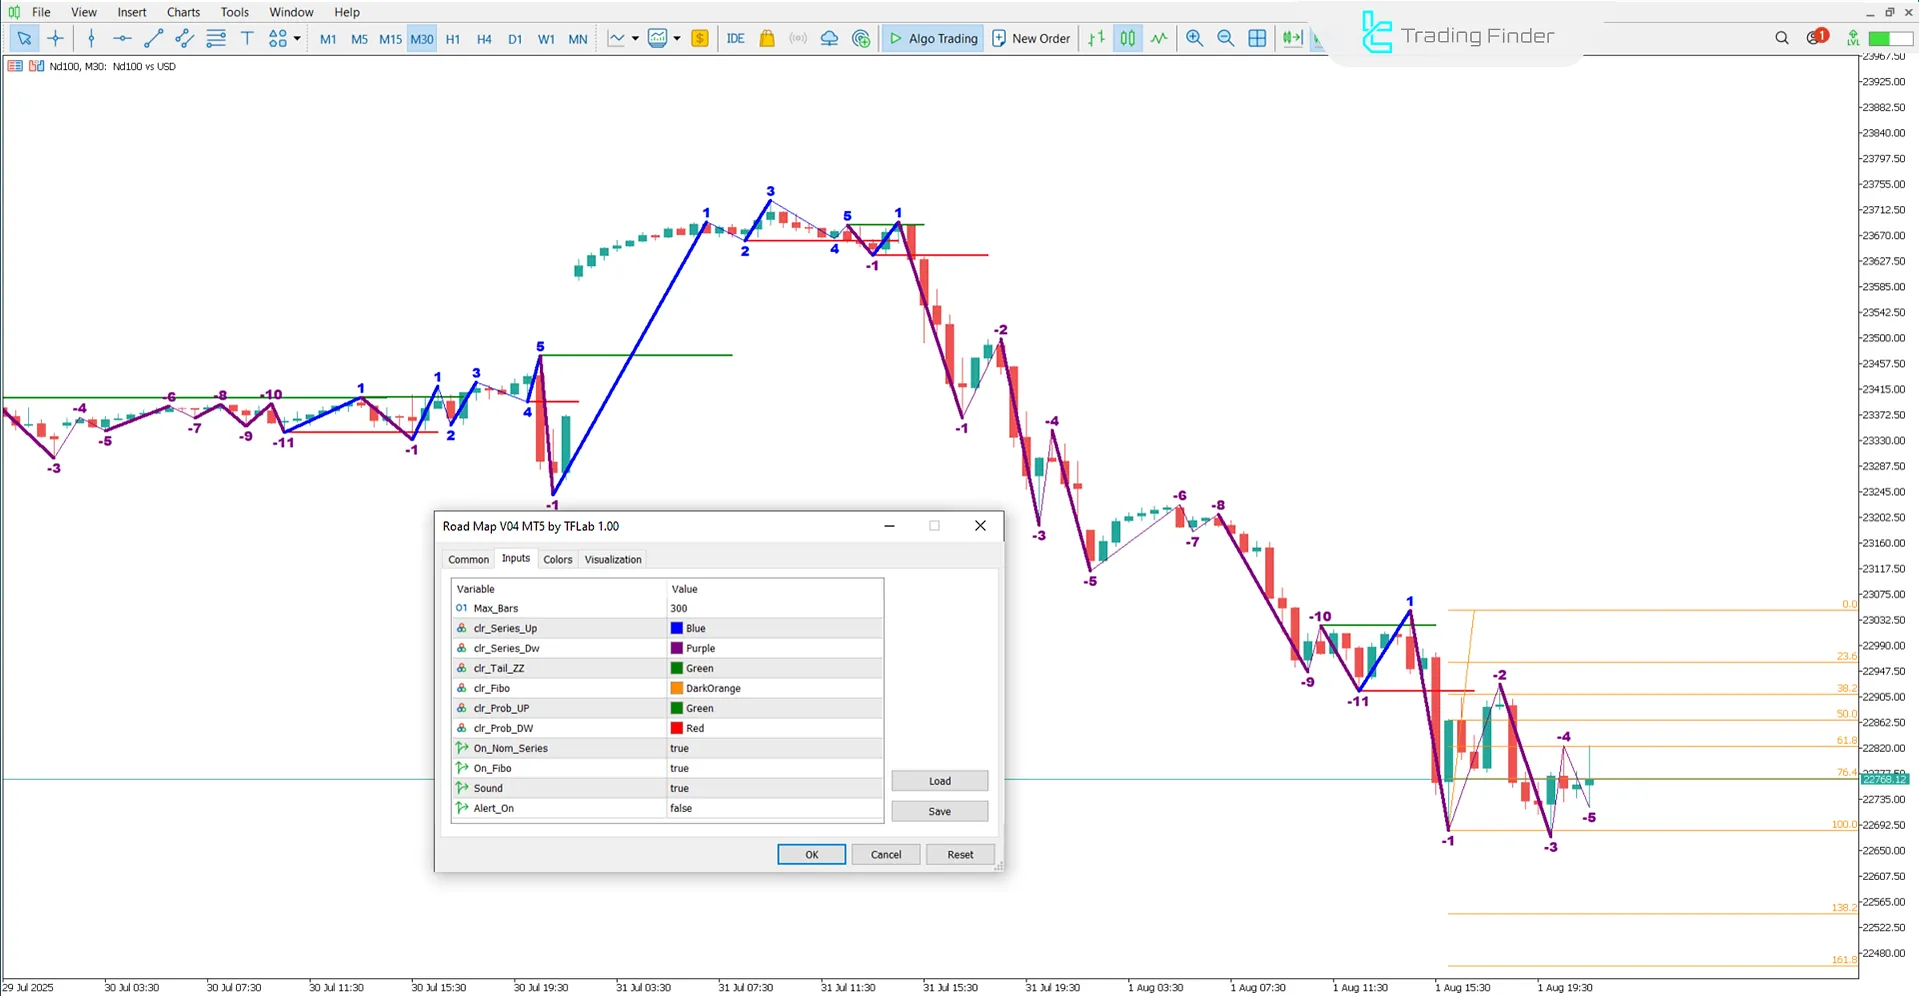Disable the On_Fibo option

pyautogui.click(x=775, y=768)
